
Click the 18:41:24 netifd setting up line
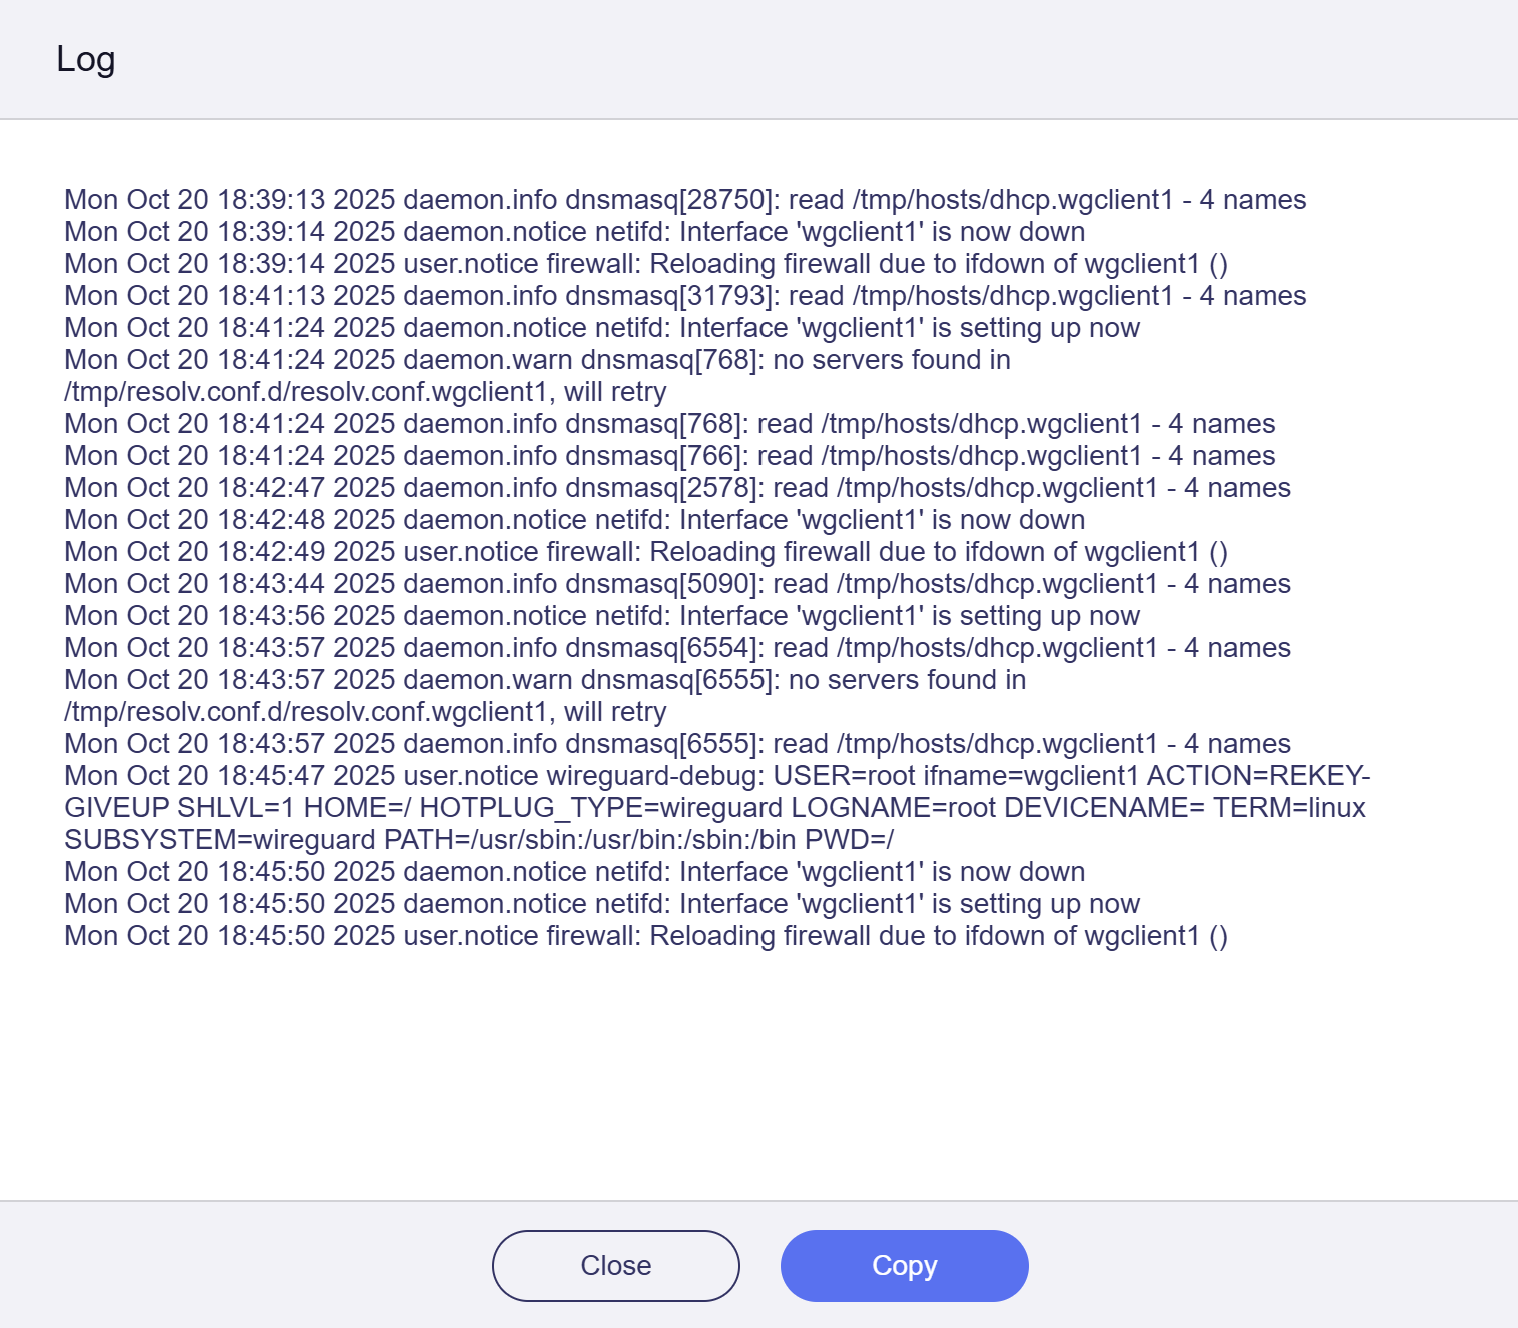point(601,328)
